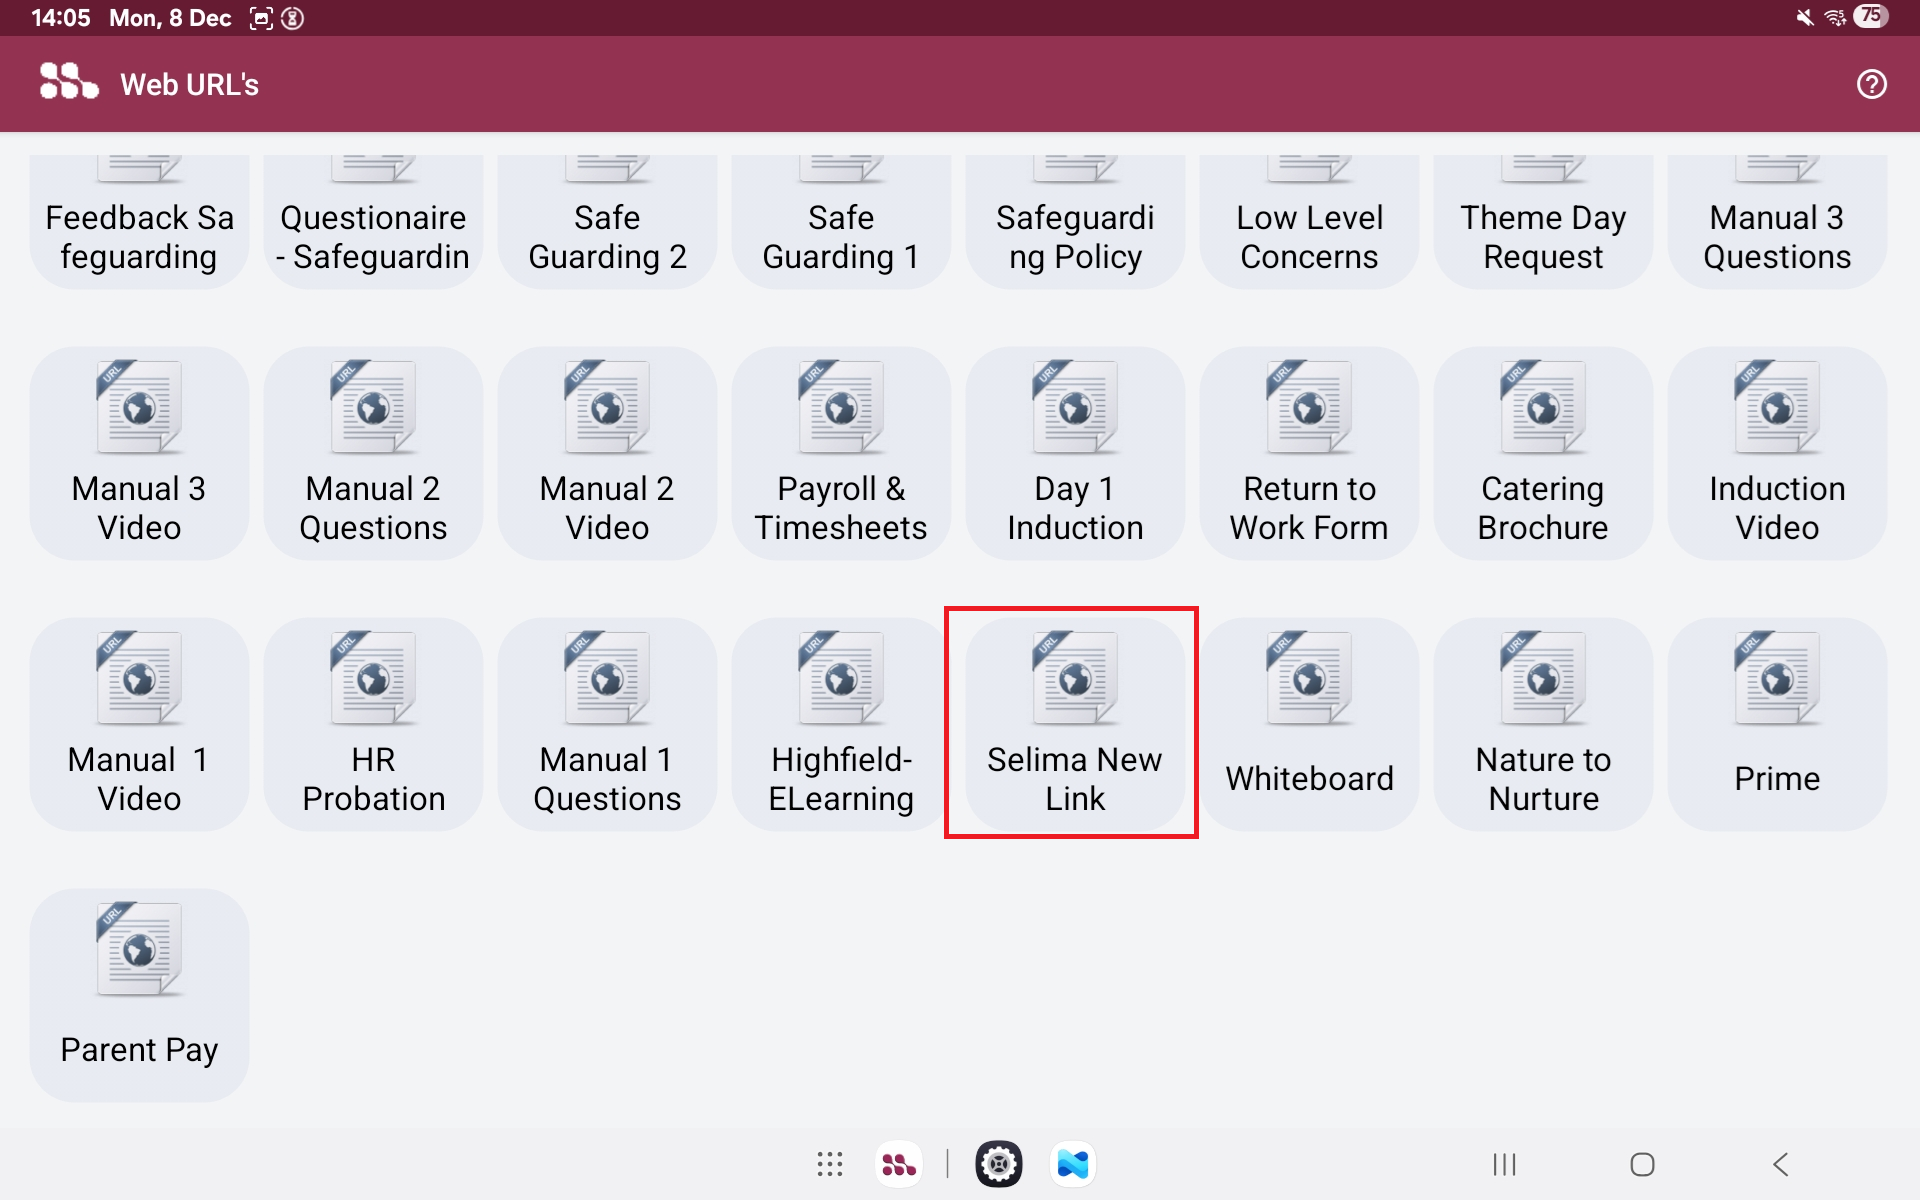This screenshot has width=1920, height=1200.
Task: Launch the Return to Work Form
Action: tap(1308, 452)
